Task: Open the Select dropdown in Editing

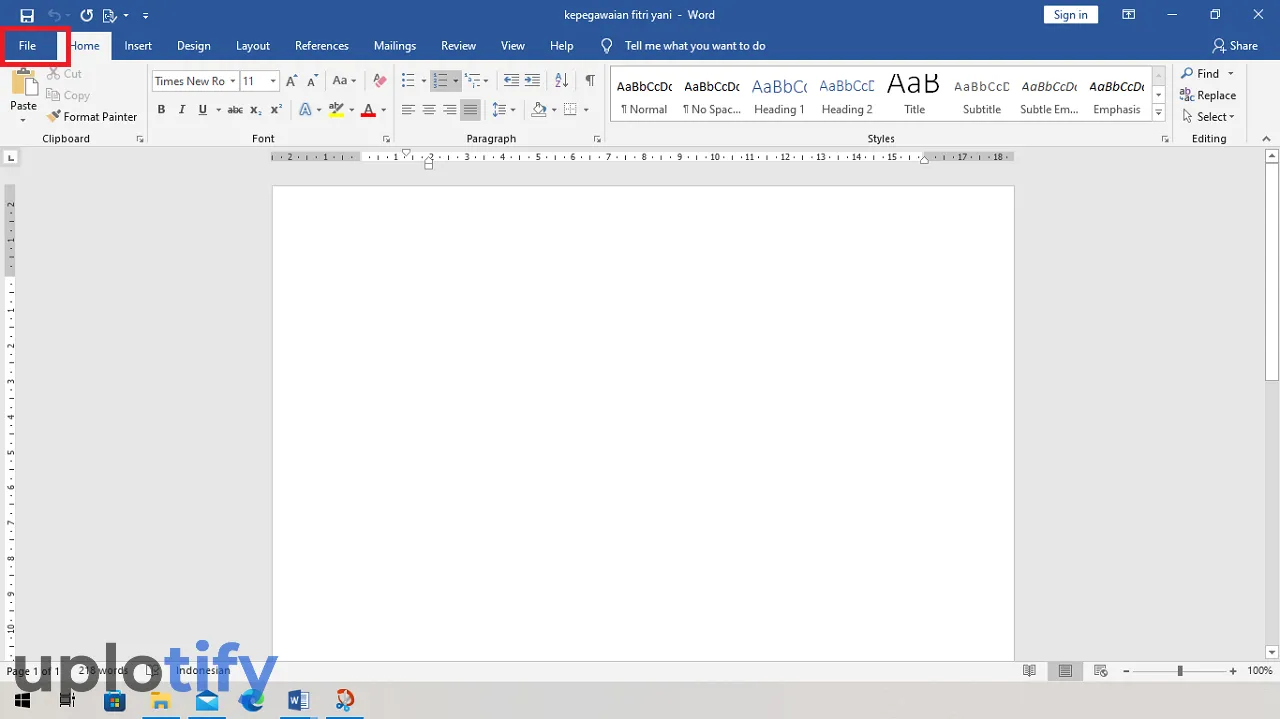Action: click(1208, 117)
